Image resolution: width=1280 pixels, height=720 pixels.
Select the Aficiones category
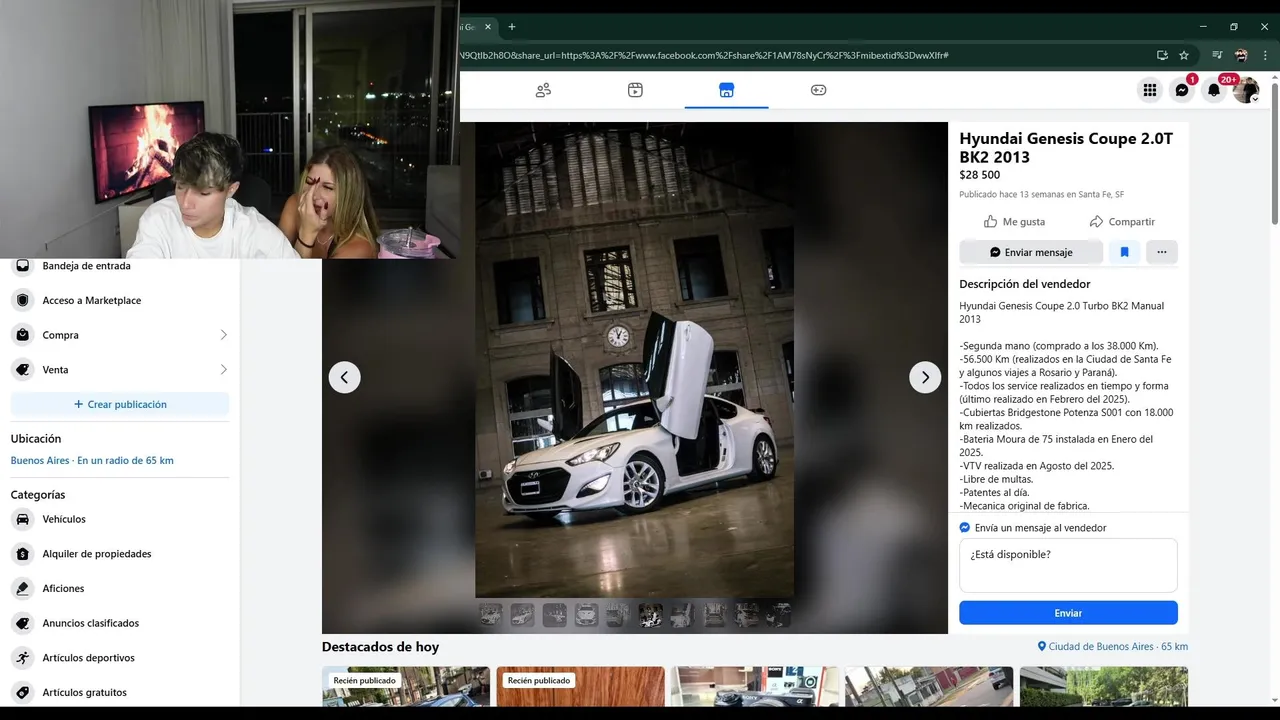(x=120, y=589)
